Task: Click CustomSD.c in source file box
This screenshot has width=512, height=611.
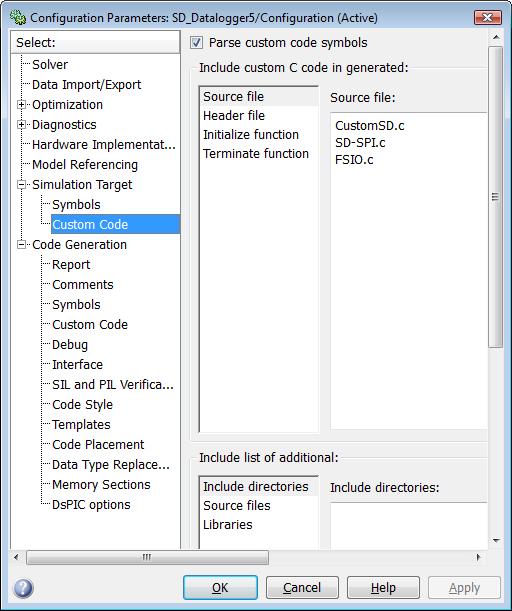Action: (370, 125)
